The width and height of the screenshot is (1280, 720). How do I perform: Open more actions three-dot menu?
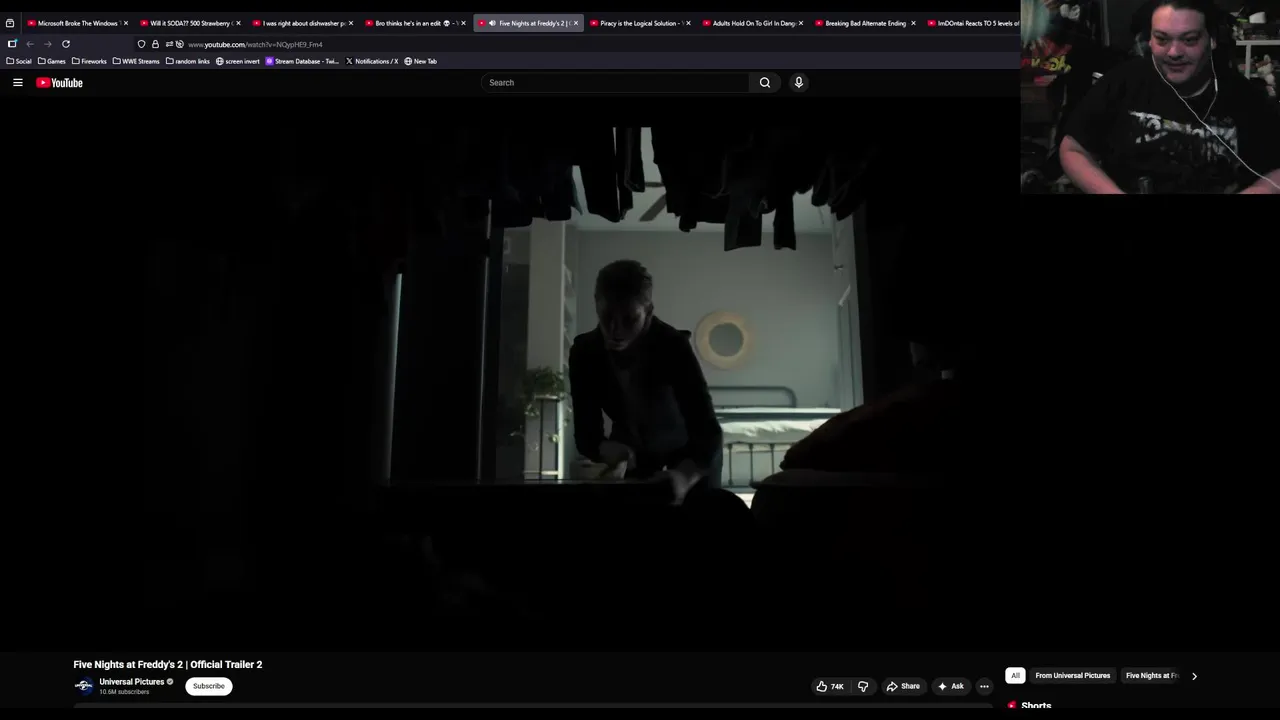pos(984,686)
